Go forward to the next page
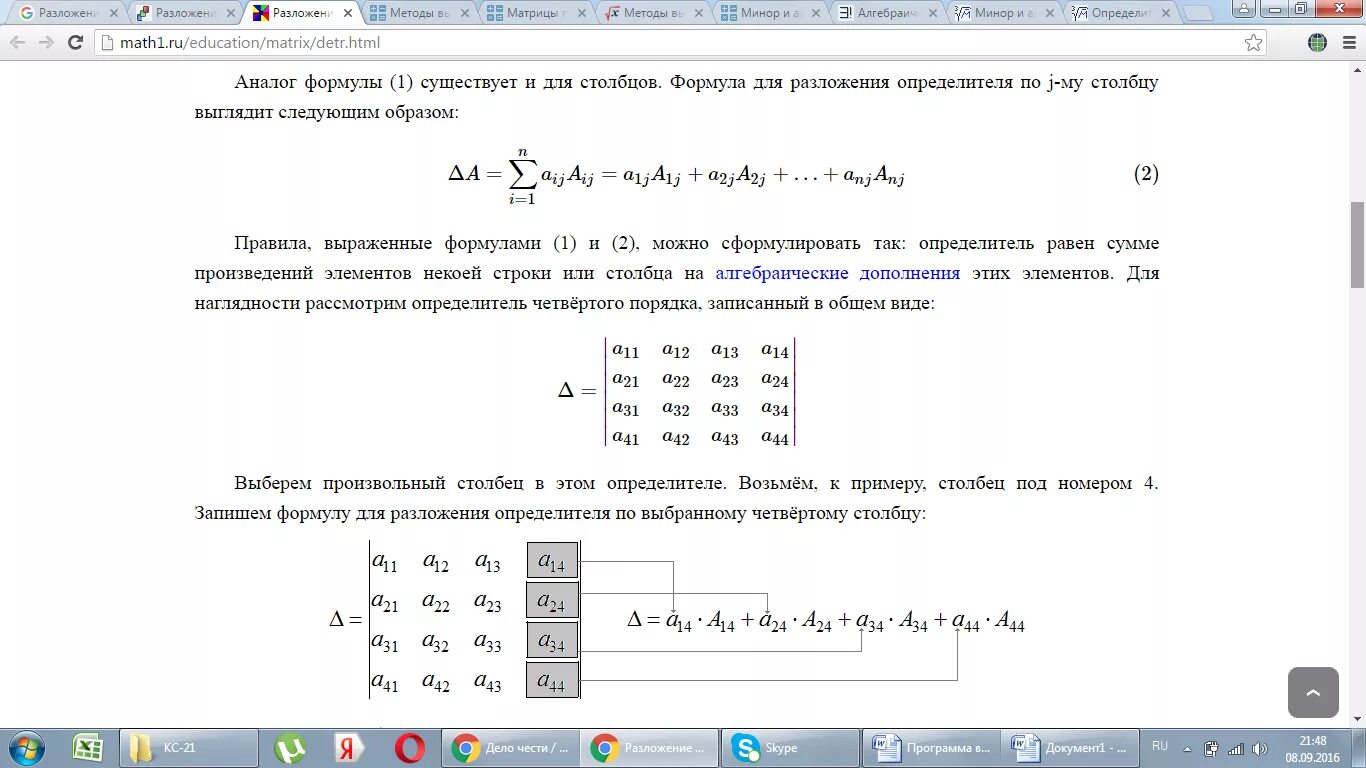The image size is (1366, 768). (47, 43)
